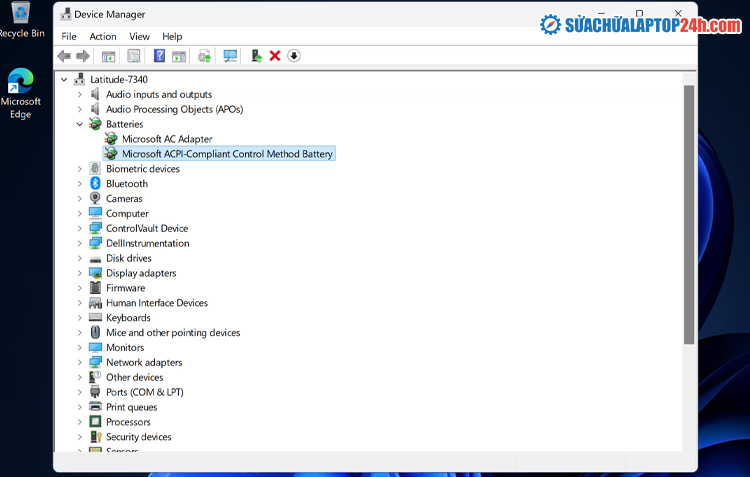The image size is (750, 477).
Task: Click the Biometric devices fingerprint icon
Action: click(95, 168)
